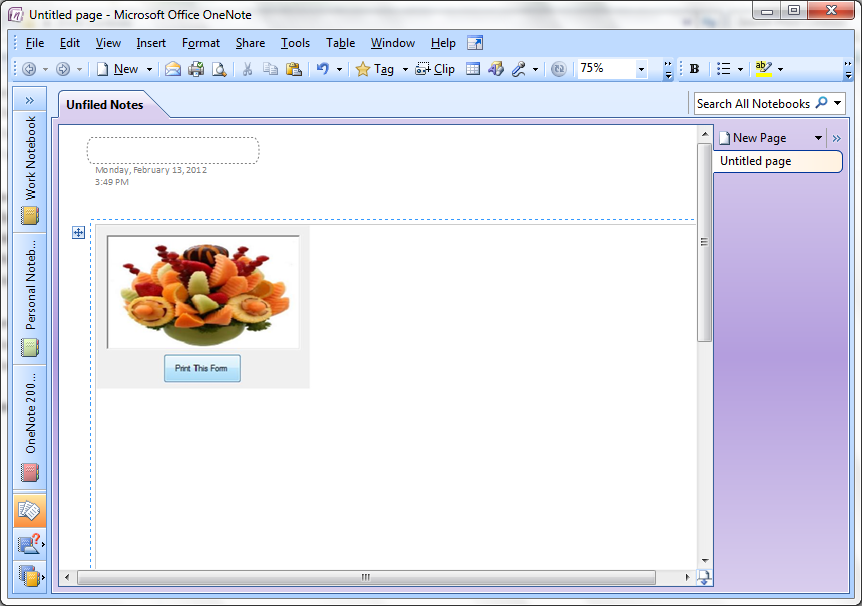Screen dimensions: 862x606
Task: Open the Table menu
Action: (x=340, y=43)
